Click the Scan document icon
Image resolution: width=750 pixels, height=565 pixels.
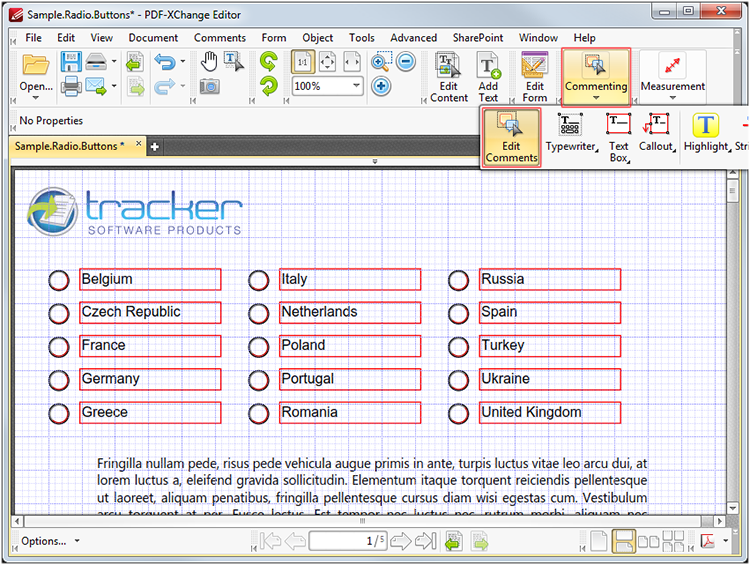[x=96, y=62]
